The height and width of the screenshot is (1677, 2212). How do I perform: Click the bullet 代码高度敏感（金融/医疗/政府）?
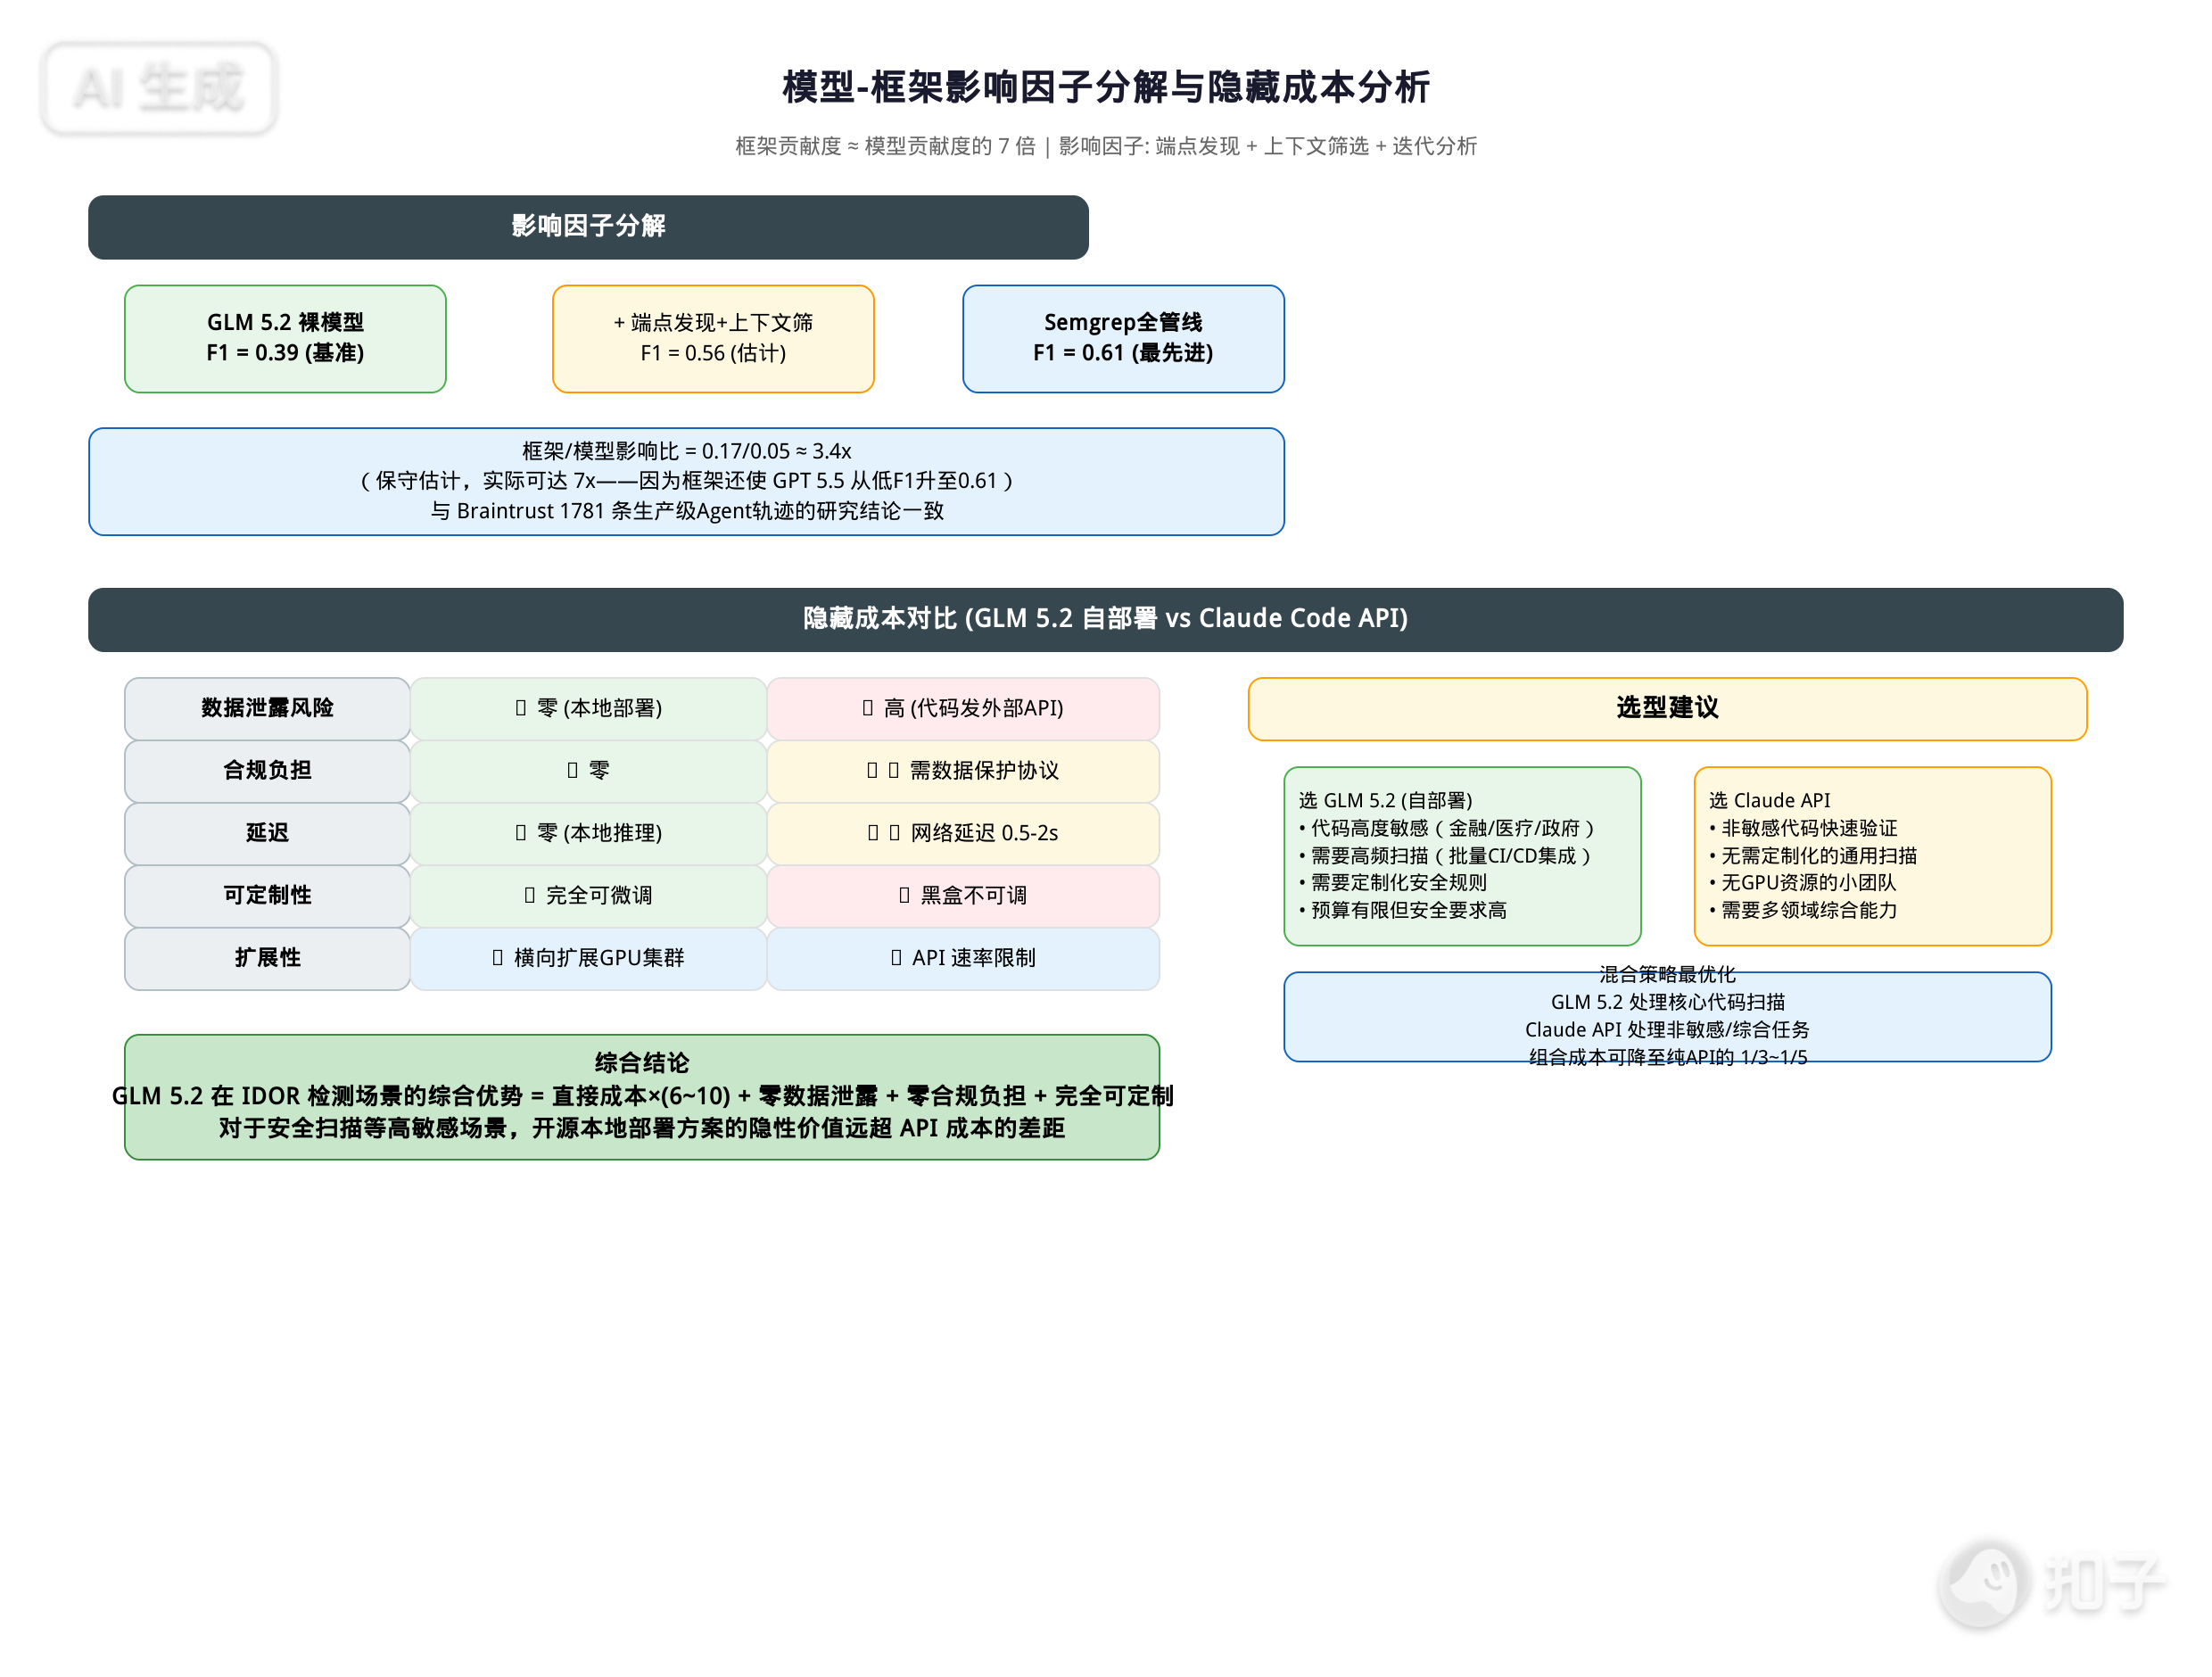click(1446, 828)
